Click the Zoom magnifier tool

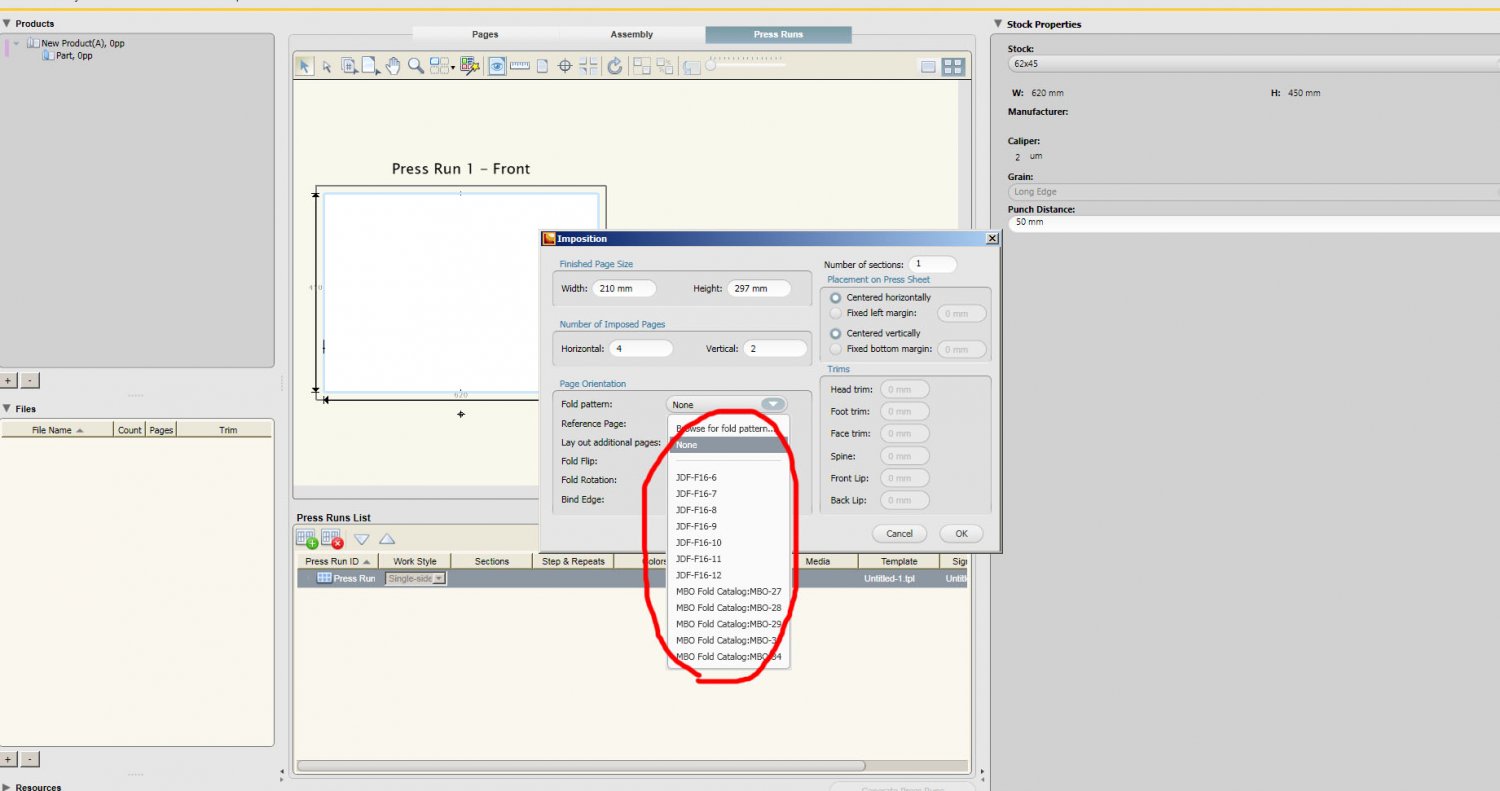[415, 66]
